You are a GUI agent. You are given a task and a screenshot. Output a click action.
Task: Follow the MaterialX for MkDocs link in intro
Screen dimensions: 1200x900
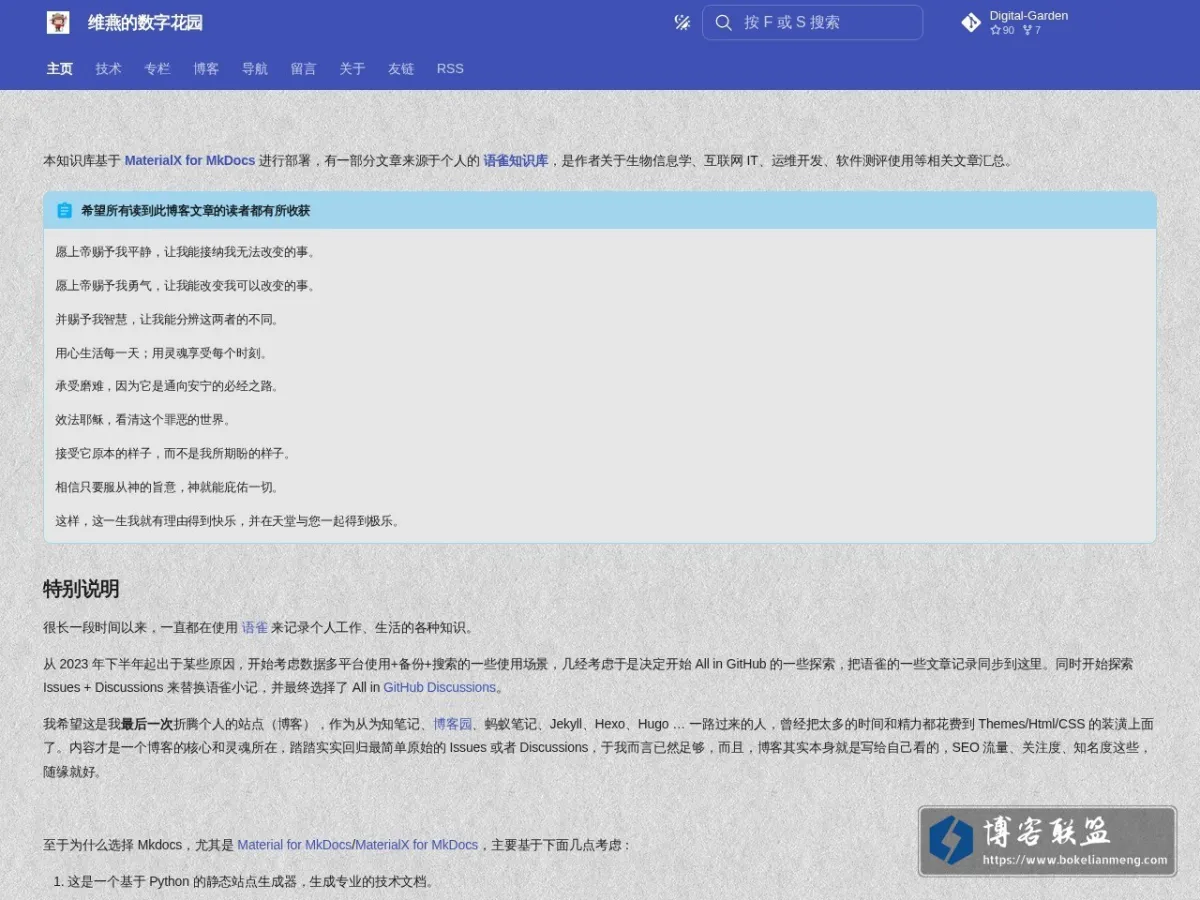[189, 160]
